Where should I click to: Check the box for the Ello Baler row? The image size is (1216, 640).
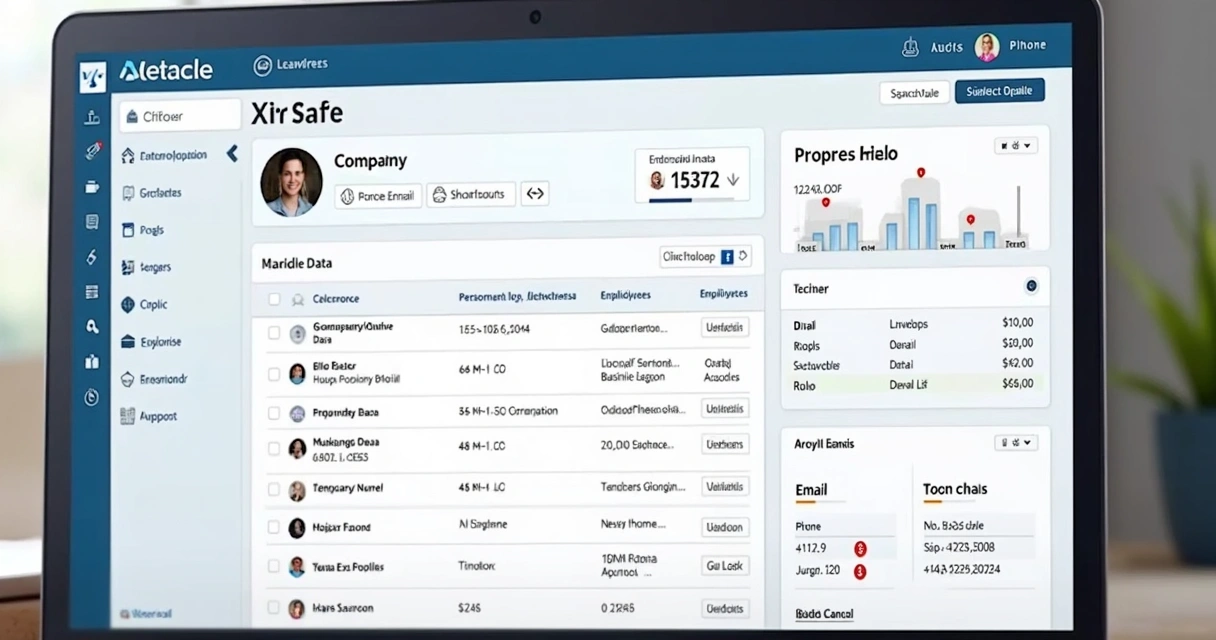click(274, 374)
